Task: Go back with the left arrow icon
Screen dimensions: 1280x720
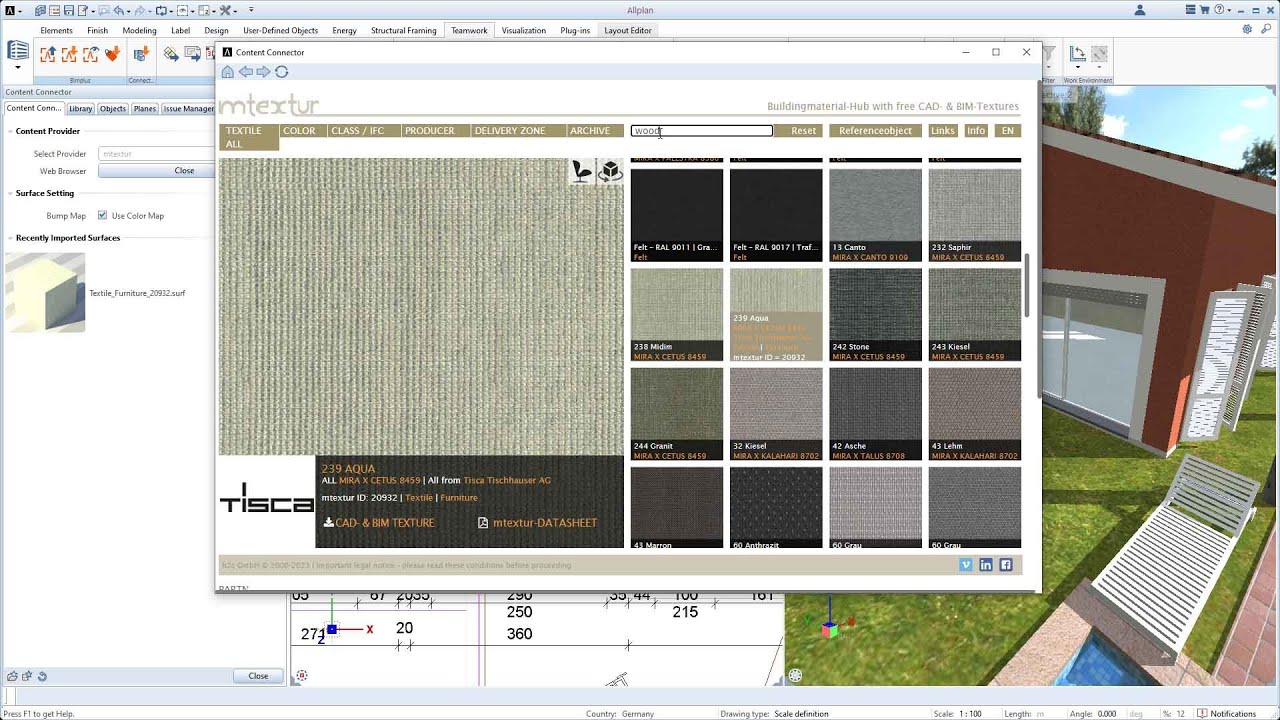Action: point(245,72)
